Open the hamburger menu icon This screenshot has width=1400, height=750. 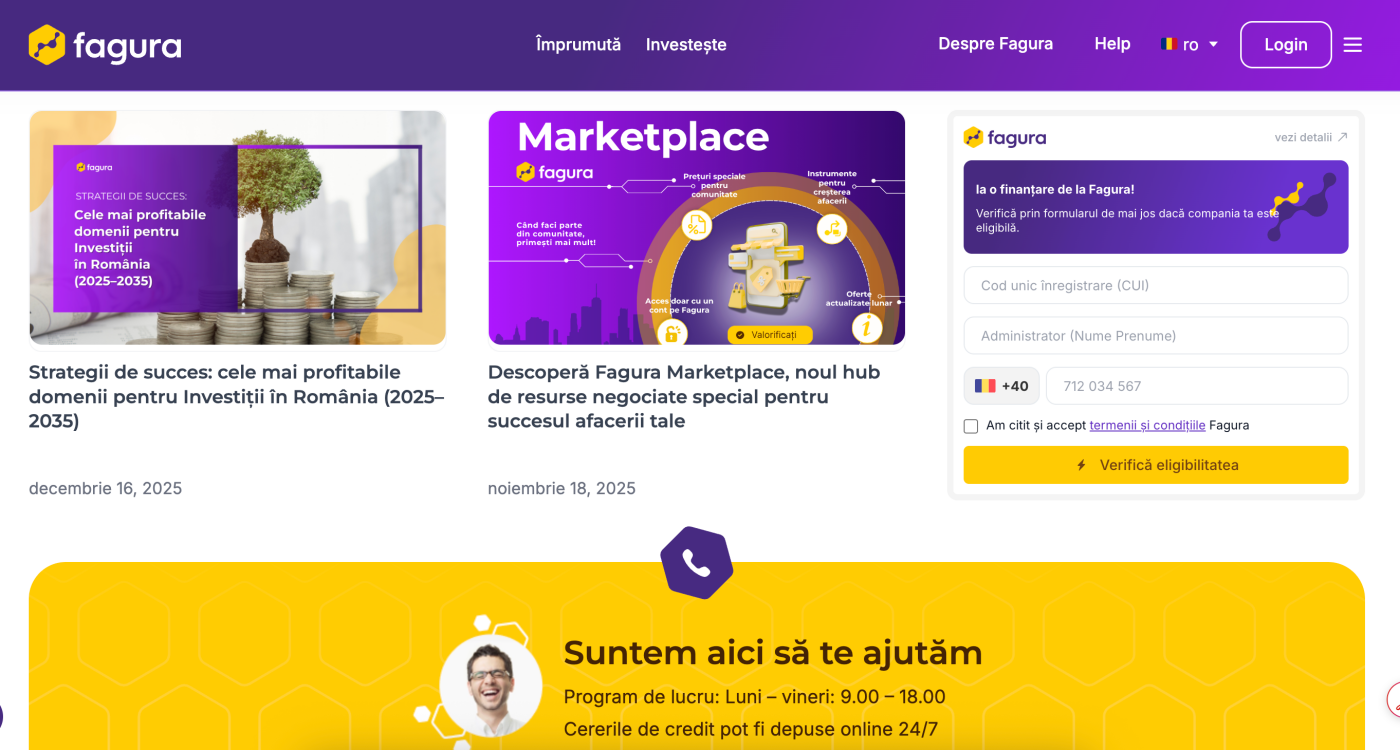(1352, 45)
